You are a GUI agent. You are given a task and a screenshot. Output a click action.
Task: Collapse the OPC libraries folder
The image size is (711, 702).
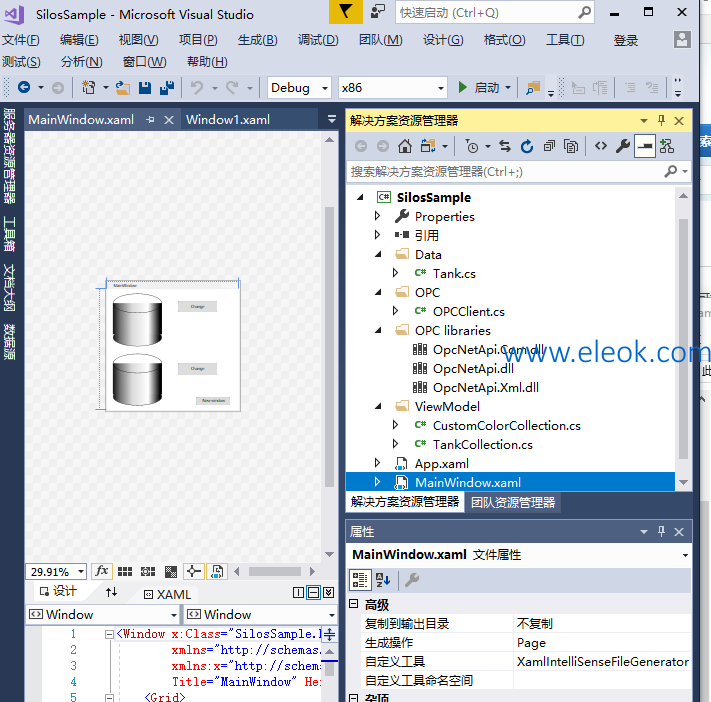pos(378,330)
